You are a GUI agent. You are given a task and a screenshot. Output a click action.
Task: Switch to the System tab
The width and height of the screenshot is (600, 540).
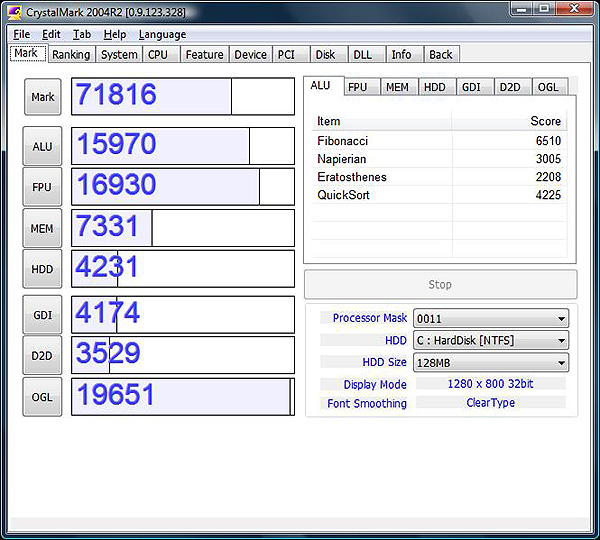[119, 54]
